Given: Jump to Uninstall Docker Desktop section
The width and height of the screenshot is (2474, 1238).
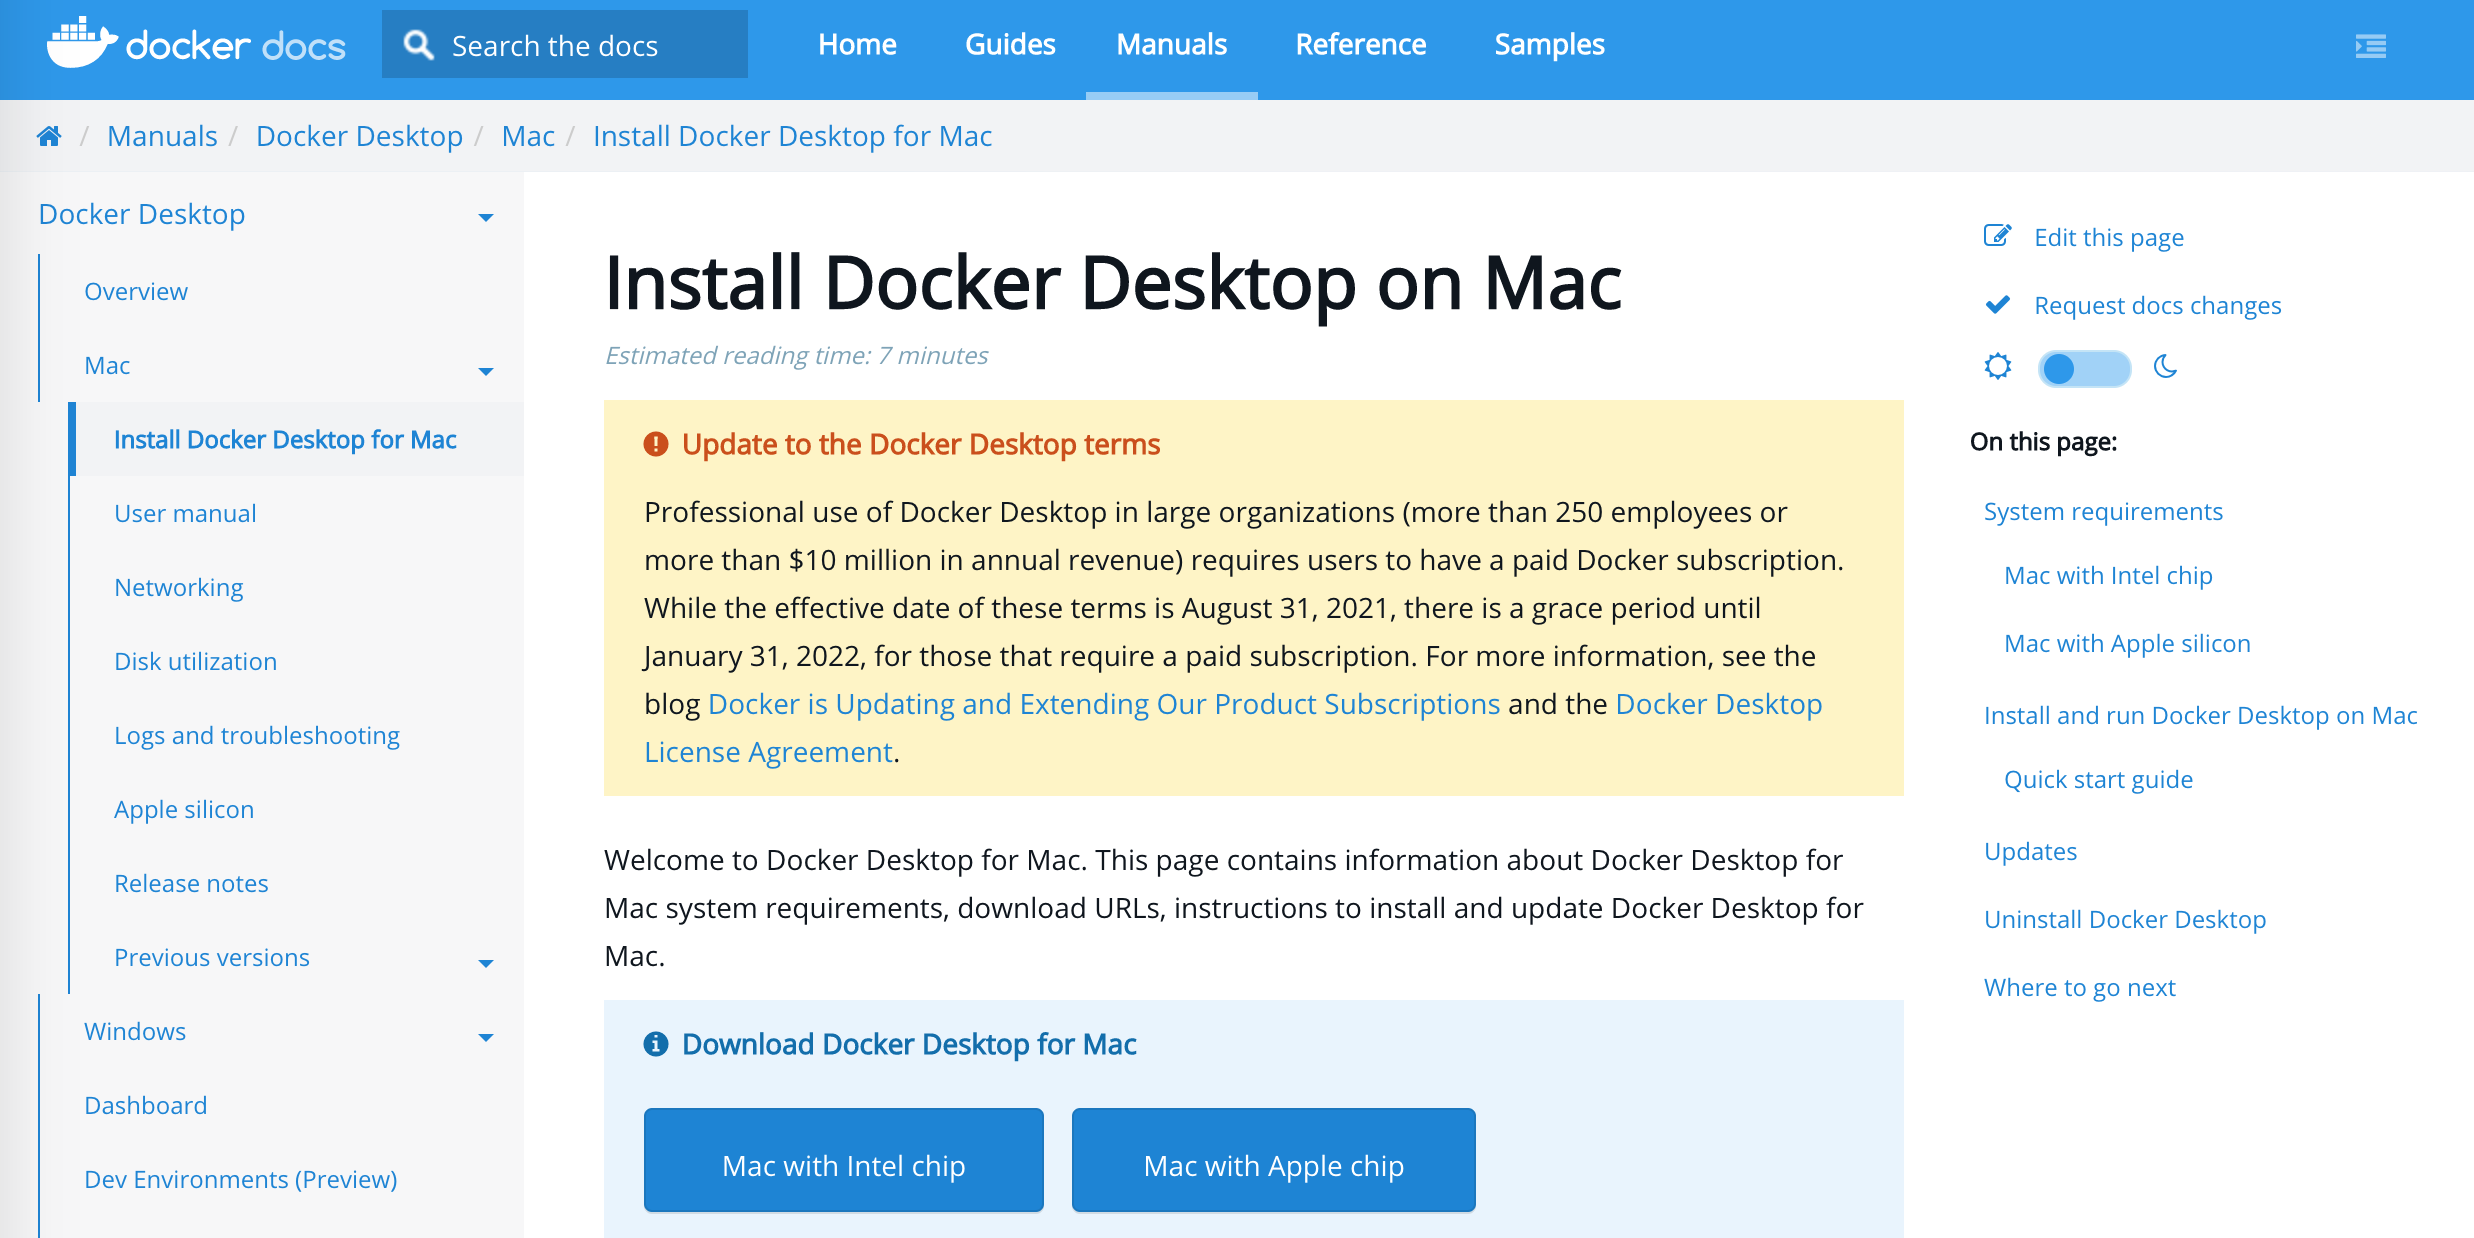Looking at the screenshot, I should click(x=2125, y=920).
